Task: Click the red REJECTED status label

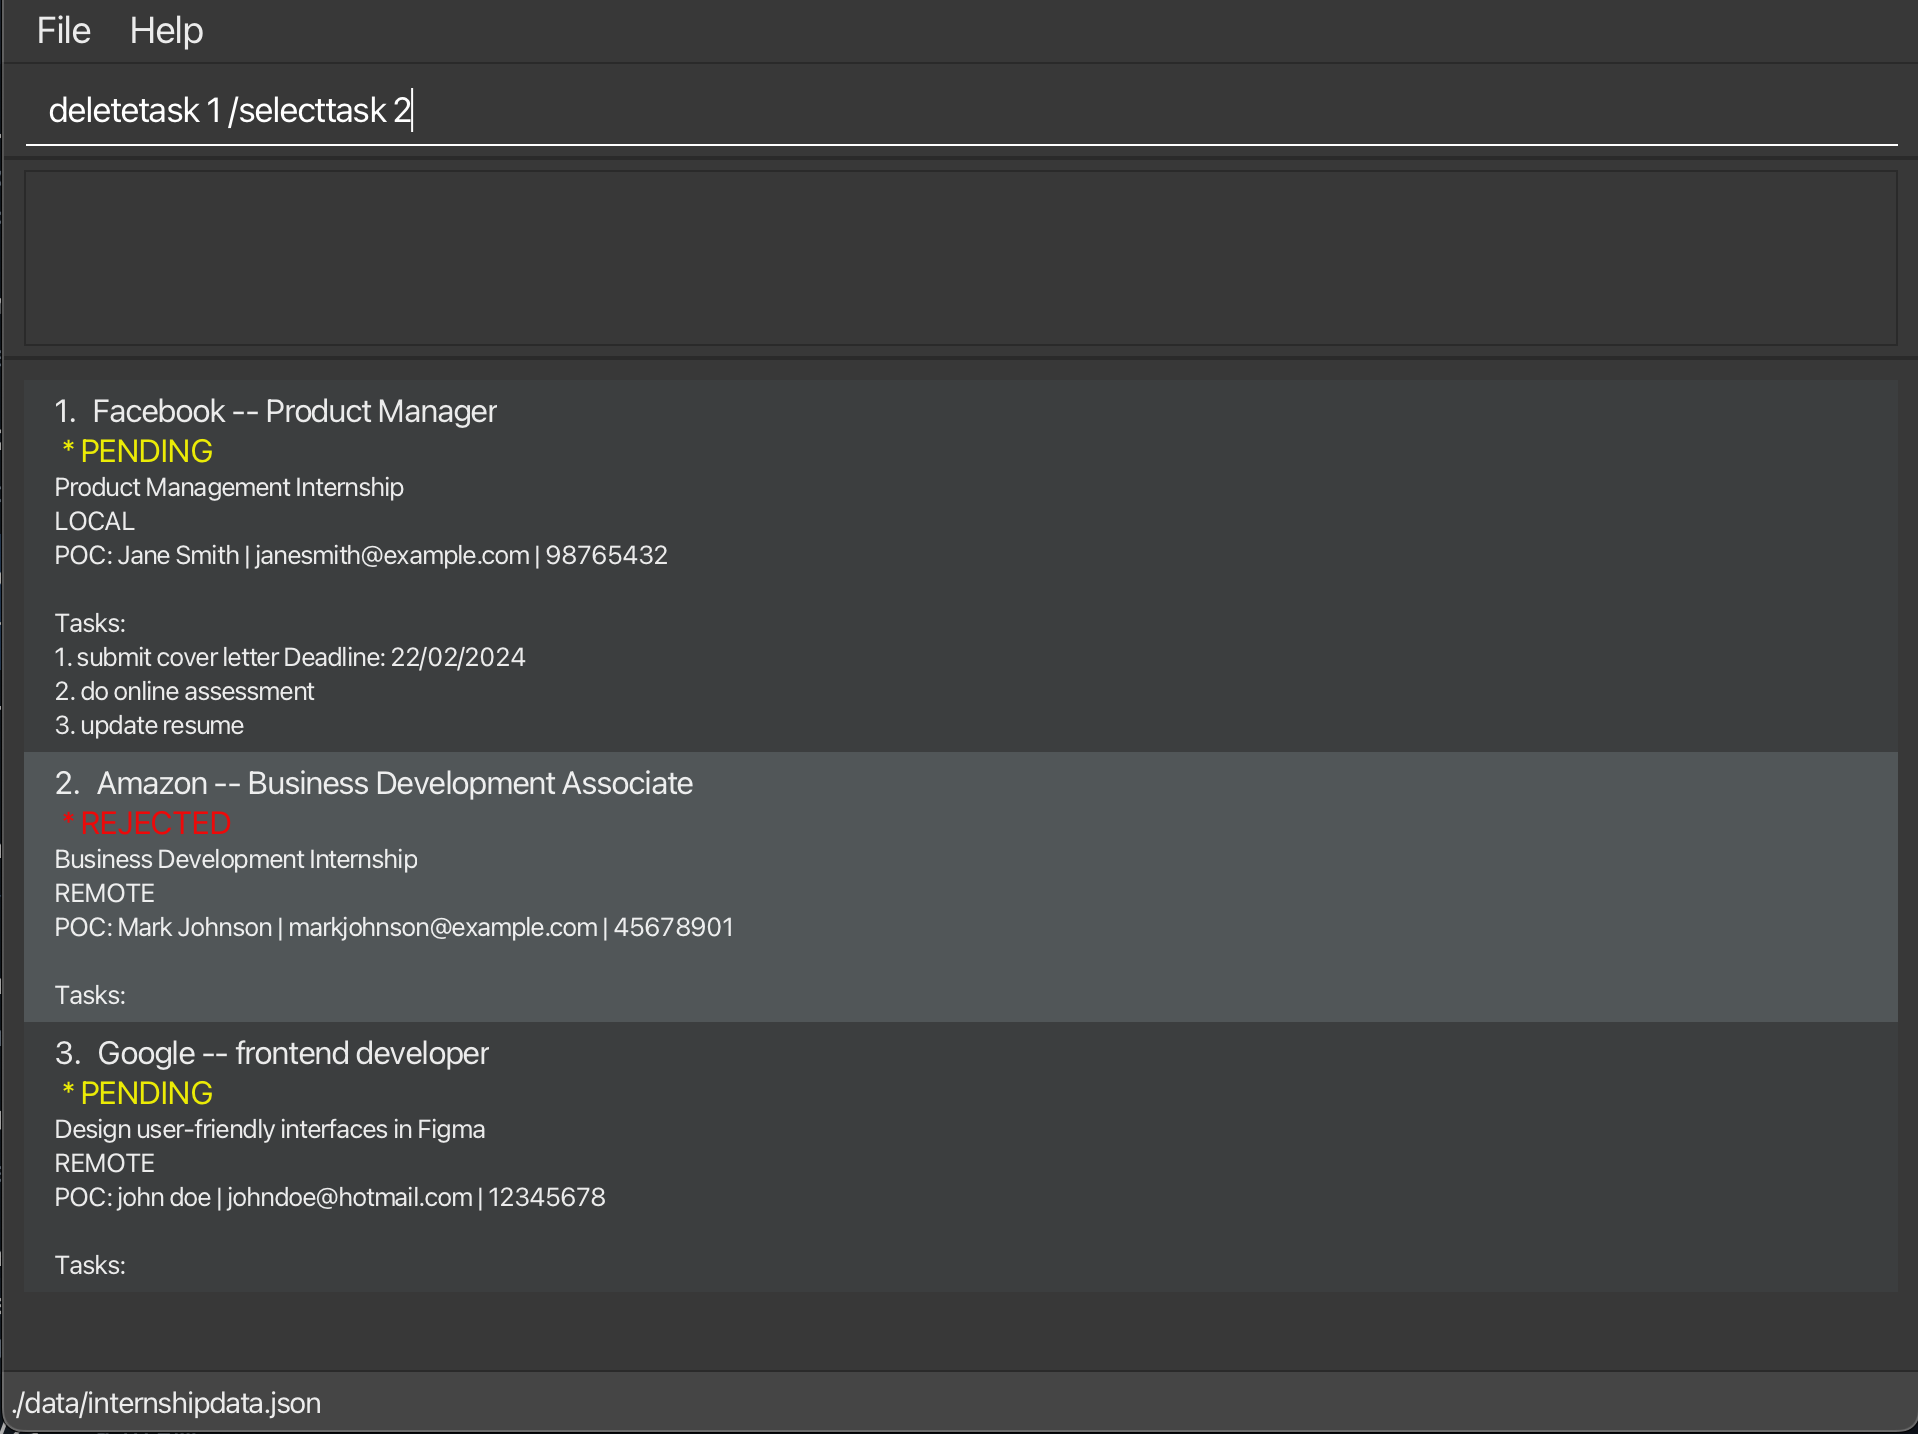Action: [x=147, y=823]
